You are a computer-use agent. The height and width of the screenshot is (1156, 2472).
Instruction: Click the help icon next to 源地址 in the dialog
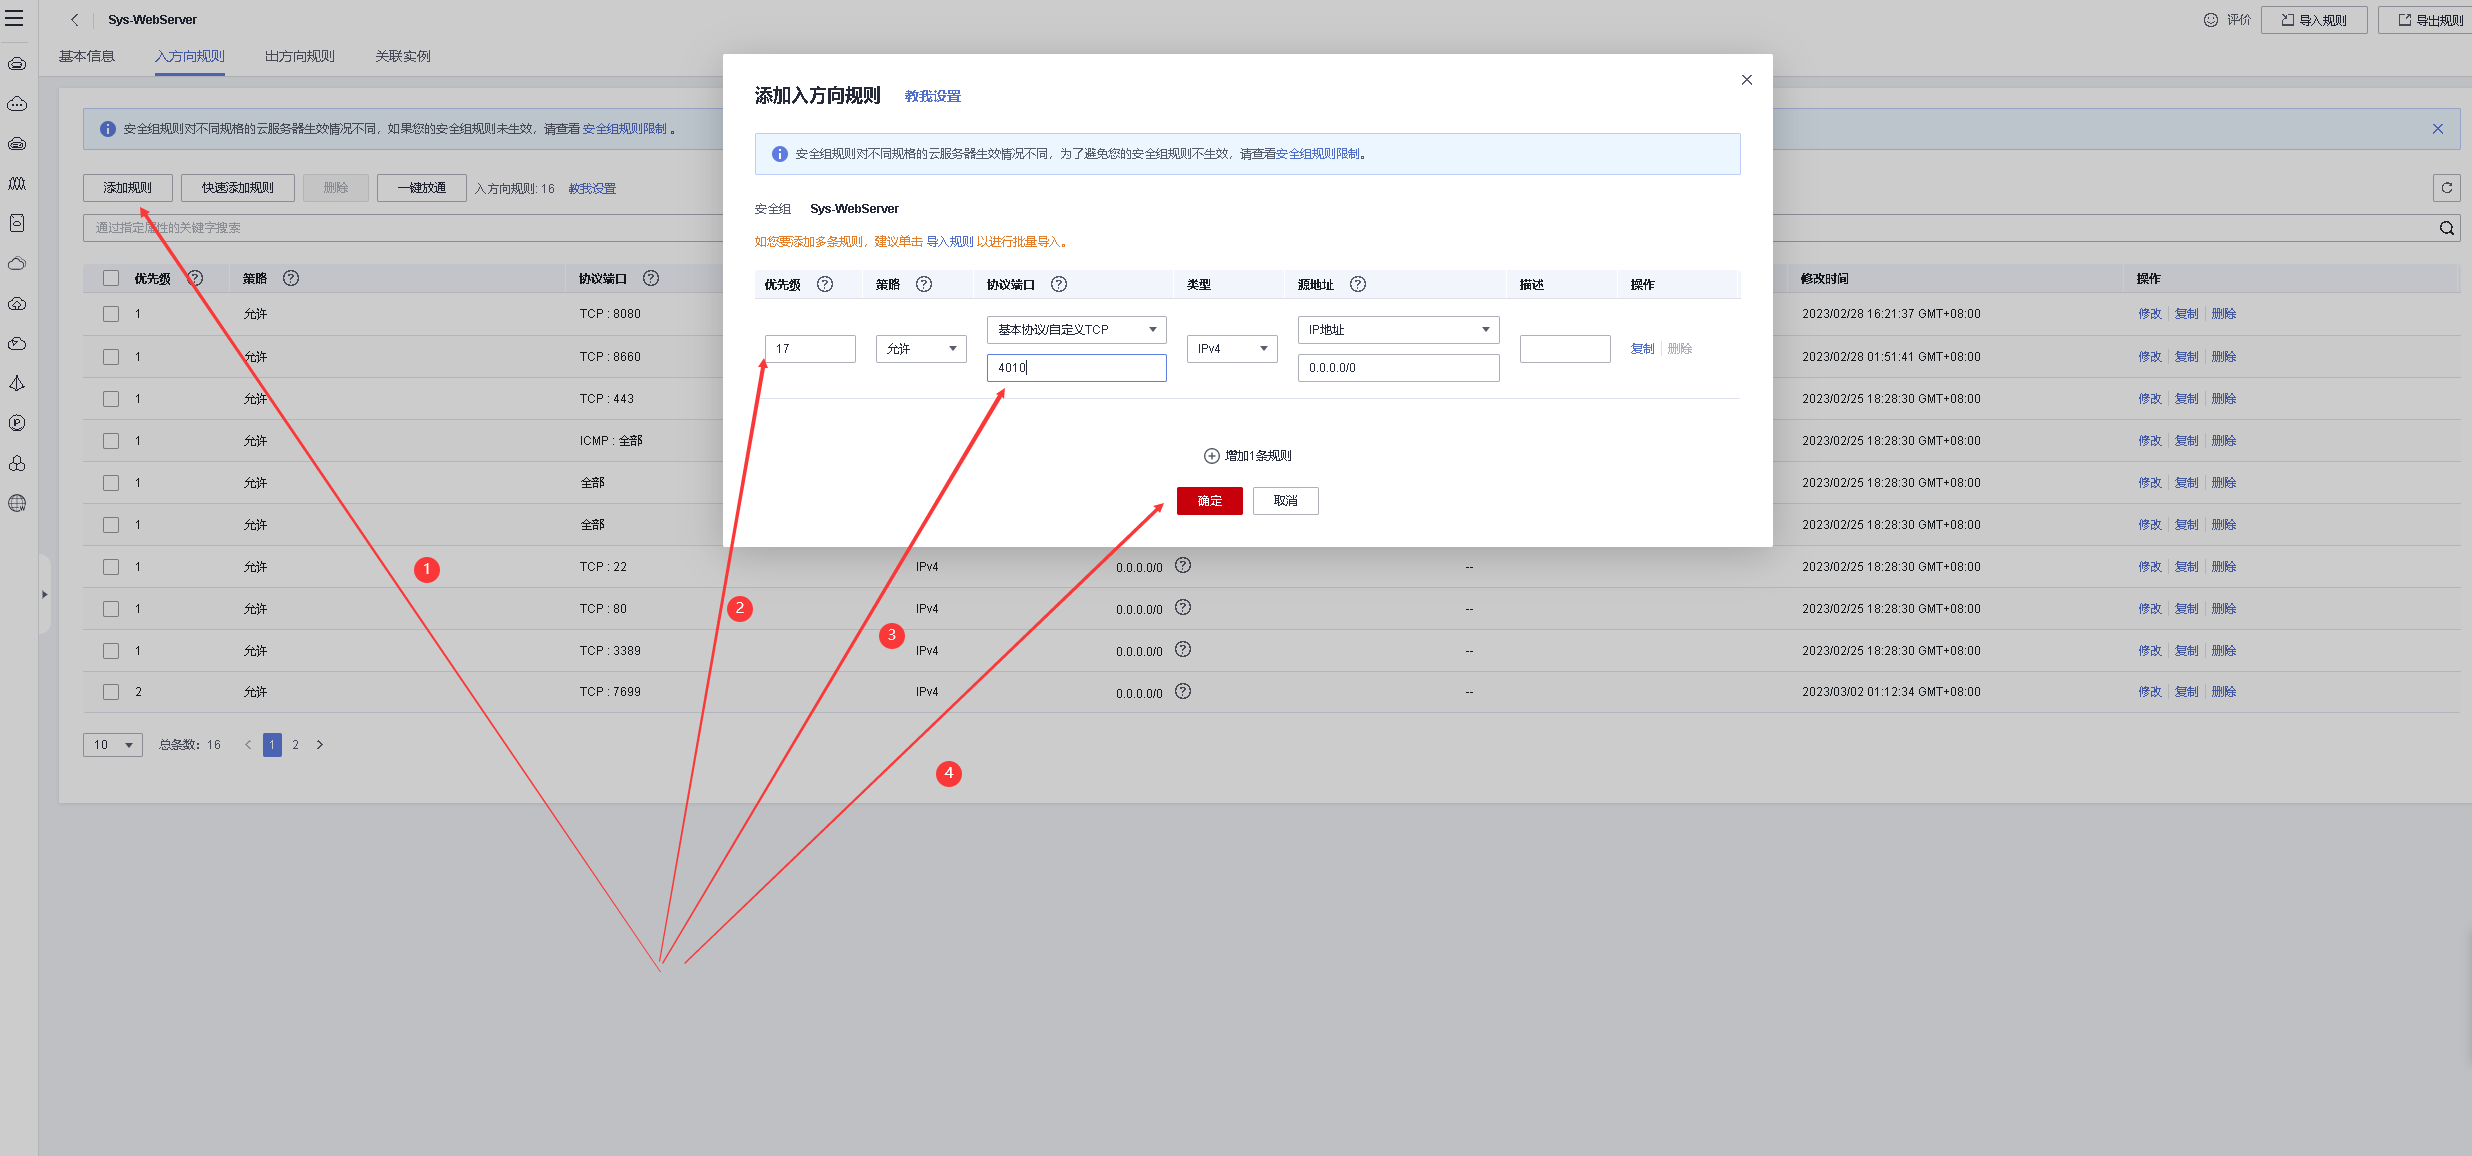(1358, 284)
